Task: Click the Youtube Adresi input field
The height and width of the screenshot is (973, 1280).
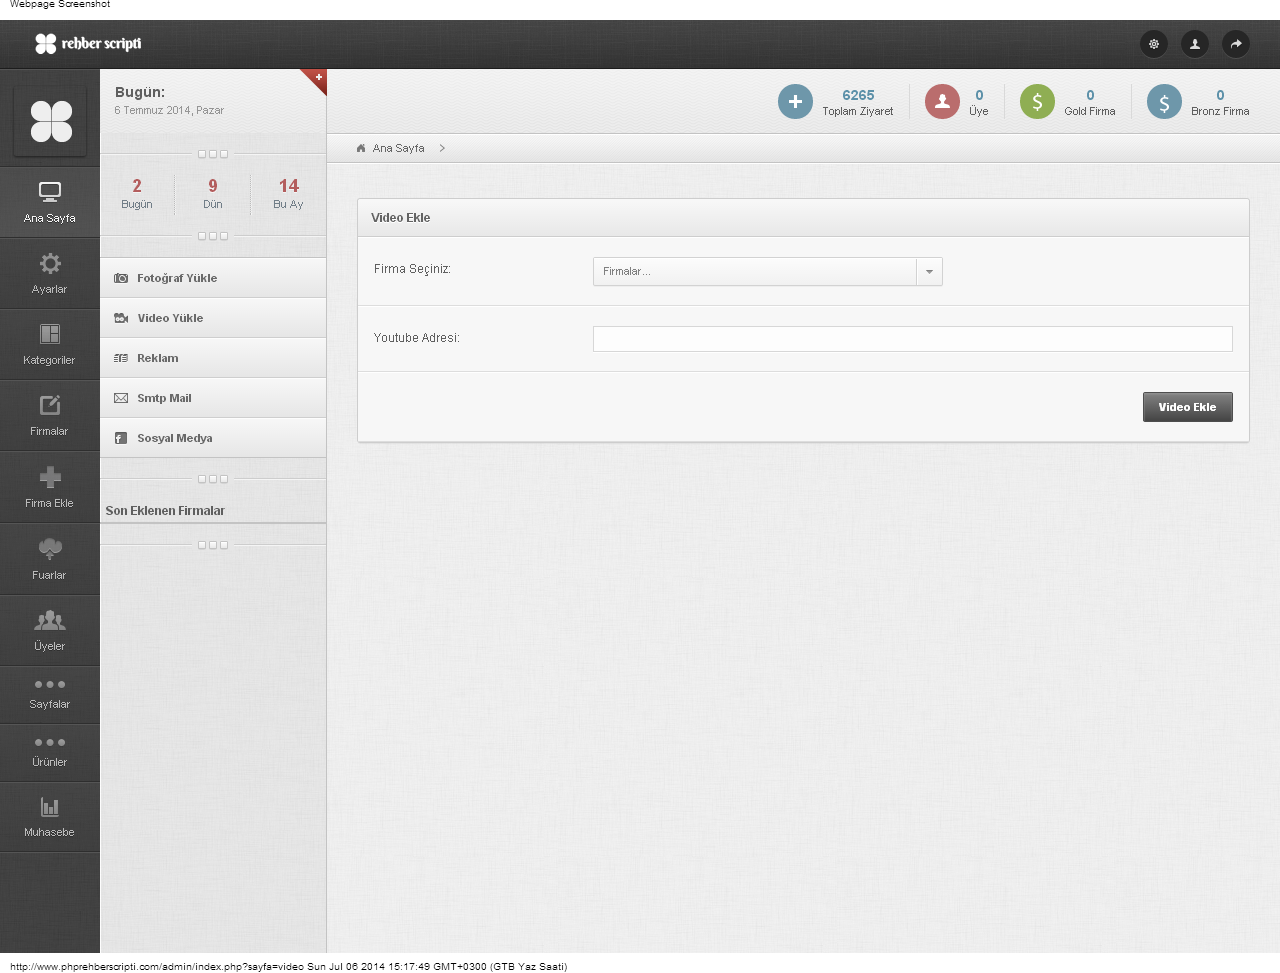Action: click(x=912, y=339)
